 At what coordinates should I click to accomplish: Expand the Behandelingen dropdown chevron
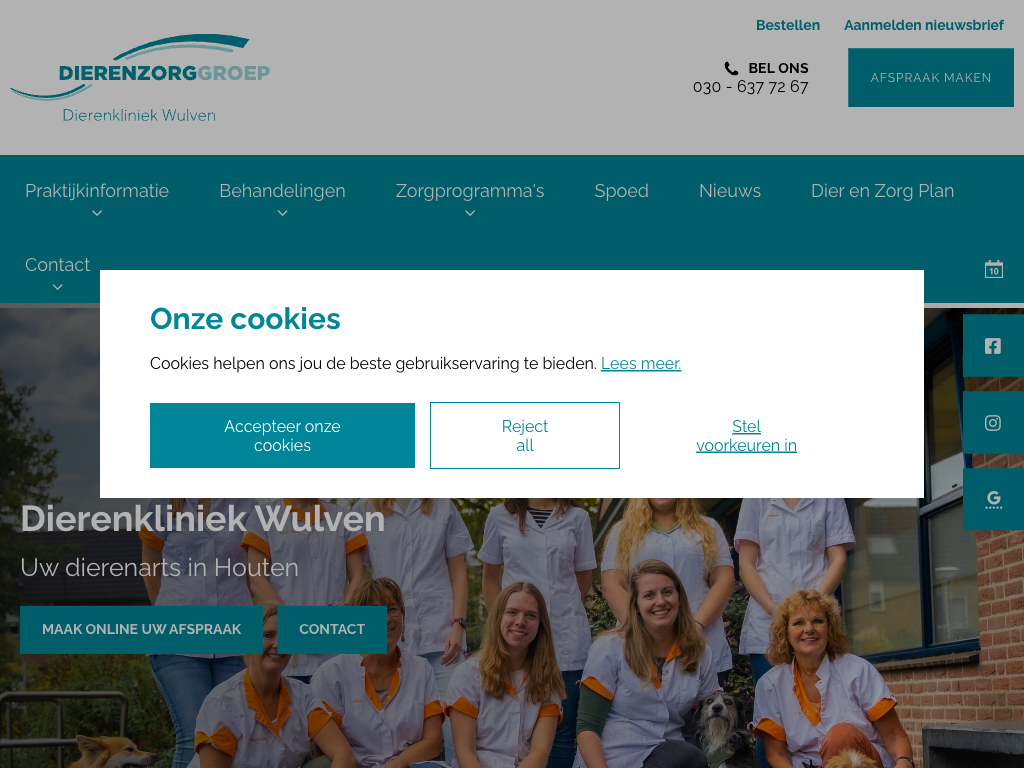pyautogui.click(x=282, y=213)
